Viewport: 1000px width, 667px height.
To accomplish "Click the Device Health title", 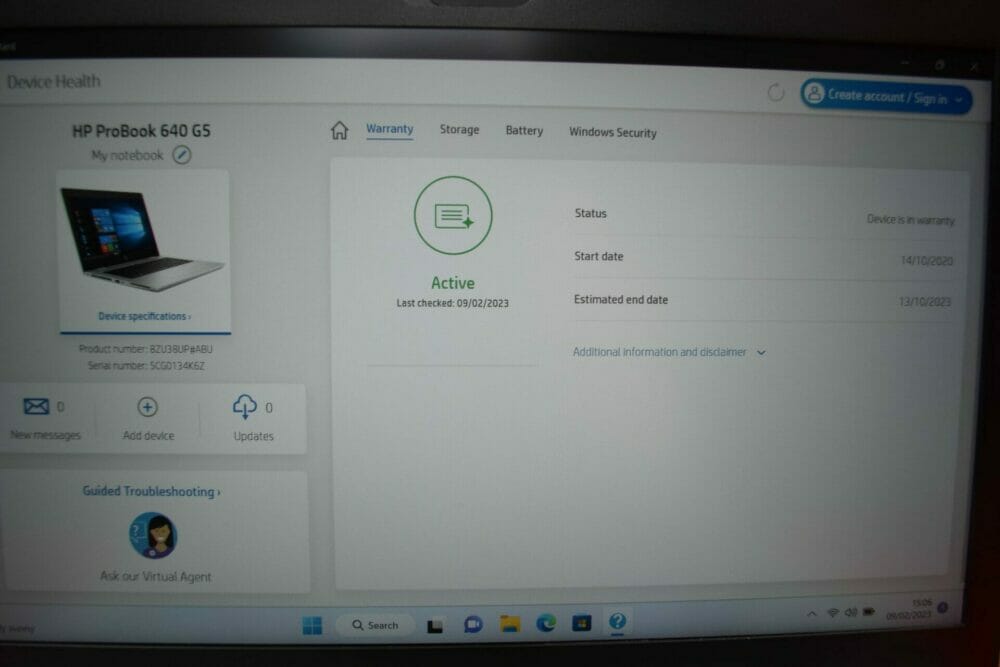I will [54, 82].
